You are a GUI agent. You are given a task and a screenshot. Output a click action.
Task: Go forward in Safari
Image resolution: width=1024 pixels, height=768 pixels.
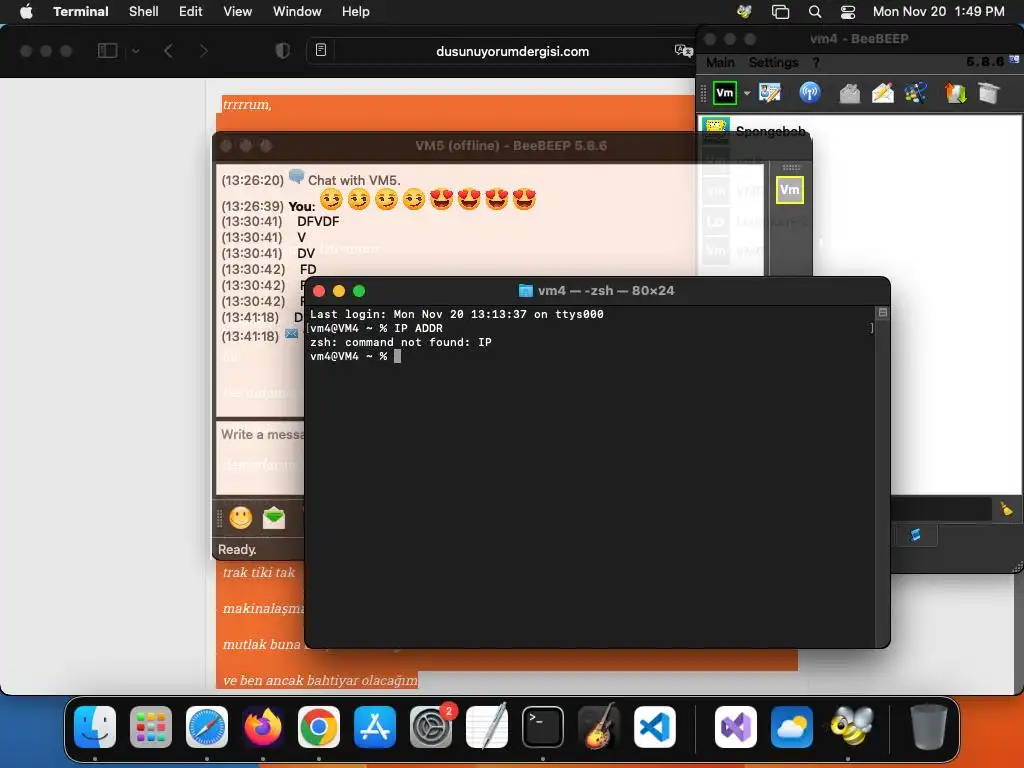203,51
